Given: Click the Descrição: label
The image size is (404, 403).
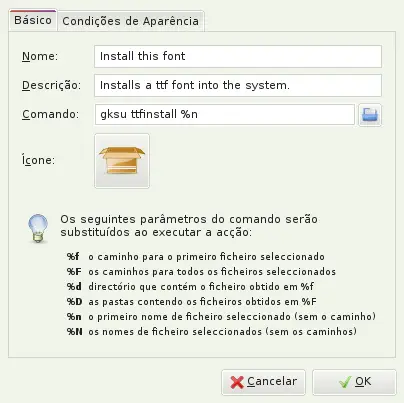Looking at the screenshot, I should [51, 85].
